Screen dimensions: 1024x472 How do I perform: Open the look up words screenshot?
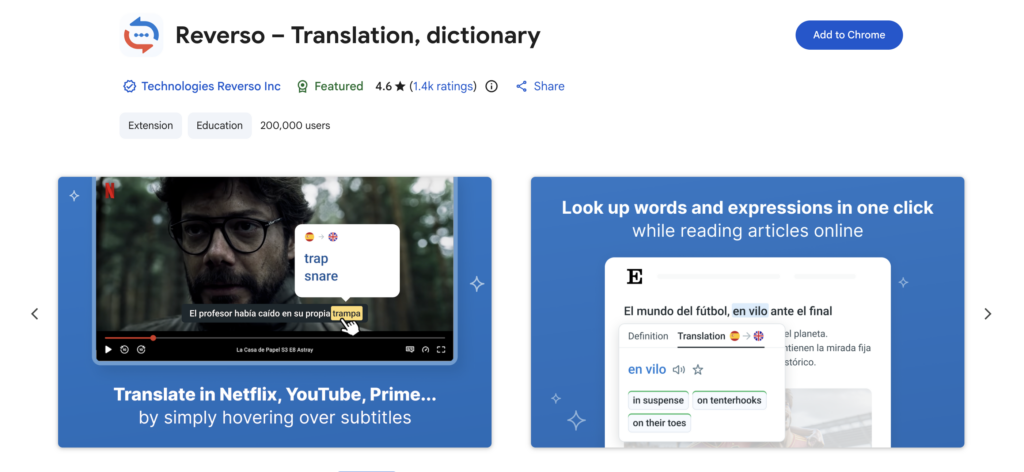[747, 312]
